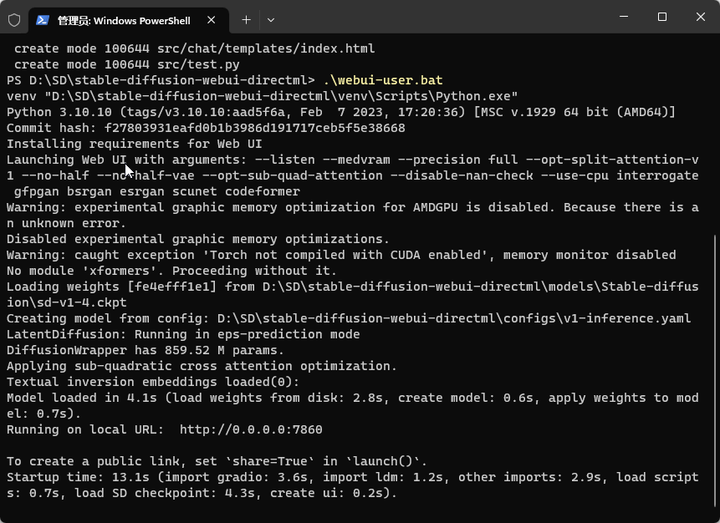This screenshot has width=720, height=523.
Task: Click 'Installing requirements for Web UI' line
Action: [134, 144]
